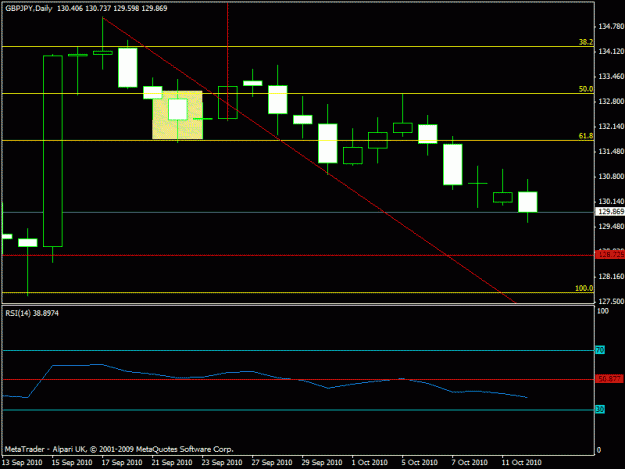625x469 pixels.
Task: Click the 100.0 Fibonacci level label
Action: [584, 288]
